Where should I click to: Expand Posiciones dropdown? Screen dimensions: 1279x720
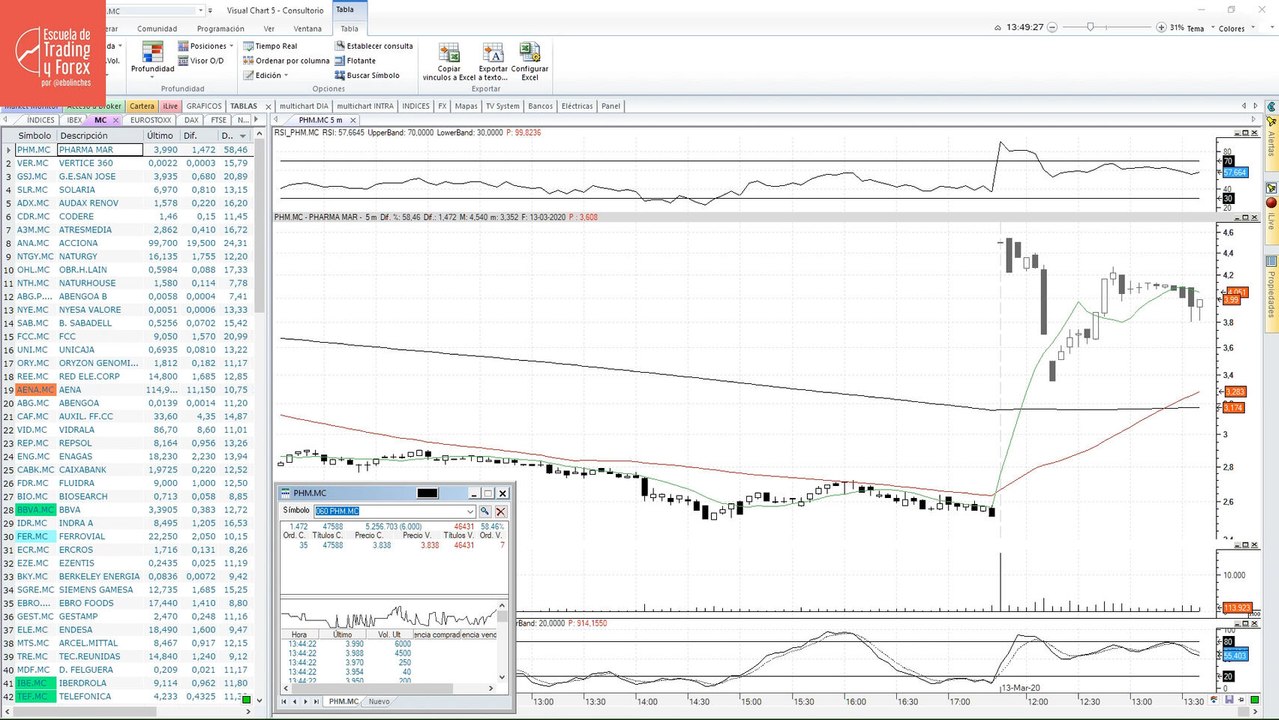[x=231, y=46]
